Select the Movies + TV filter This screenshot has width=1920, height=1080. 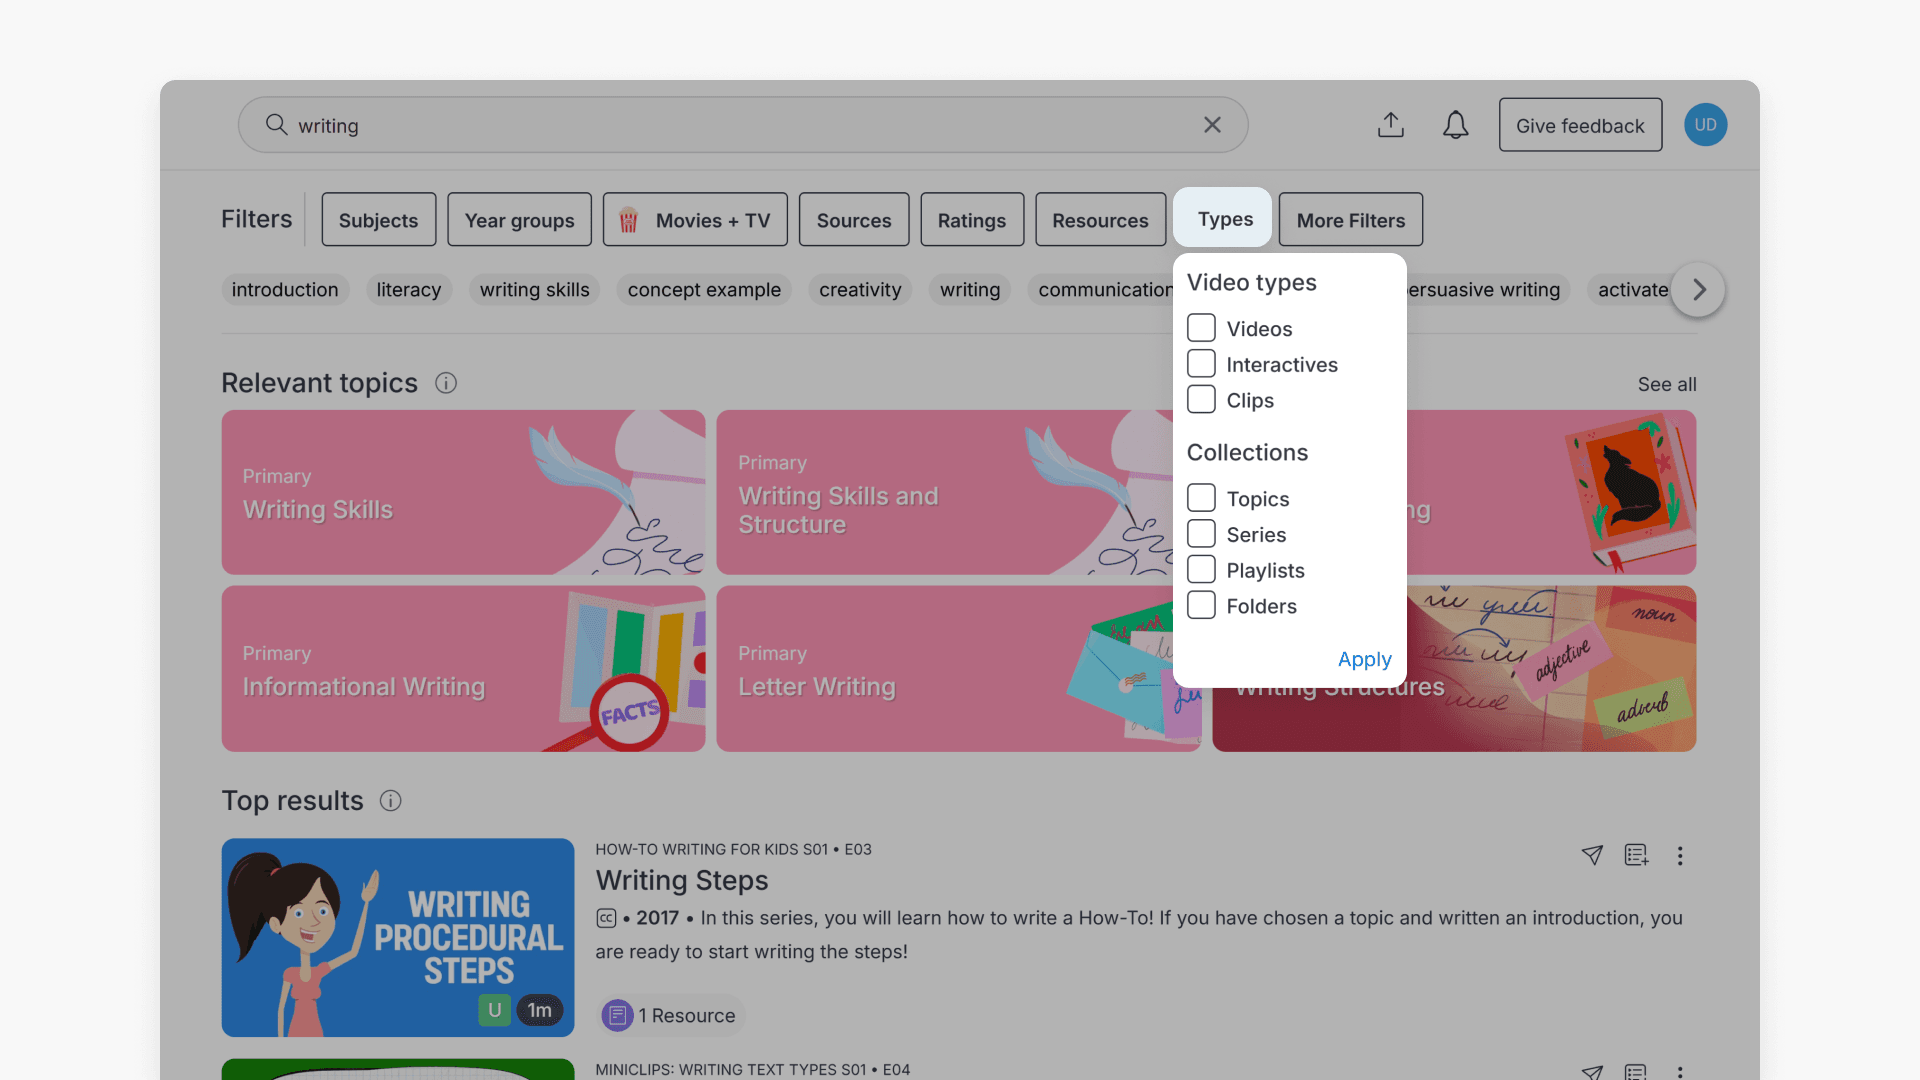click(x=695, y=220)
